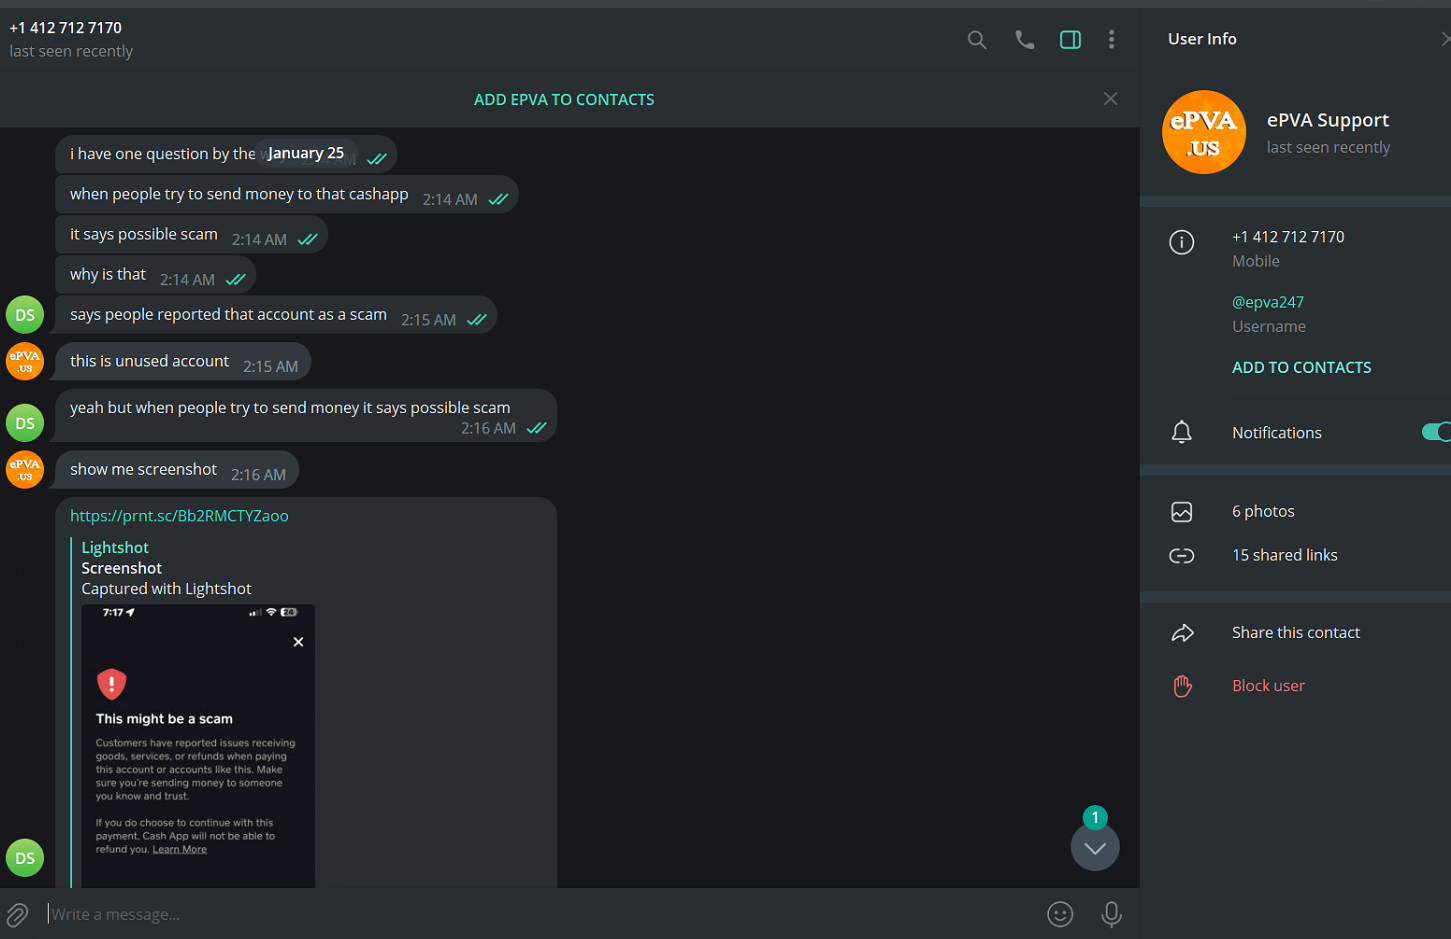Click DS avatar beside 'yeah but when people'

coord(25,423)
